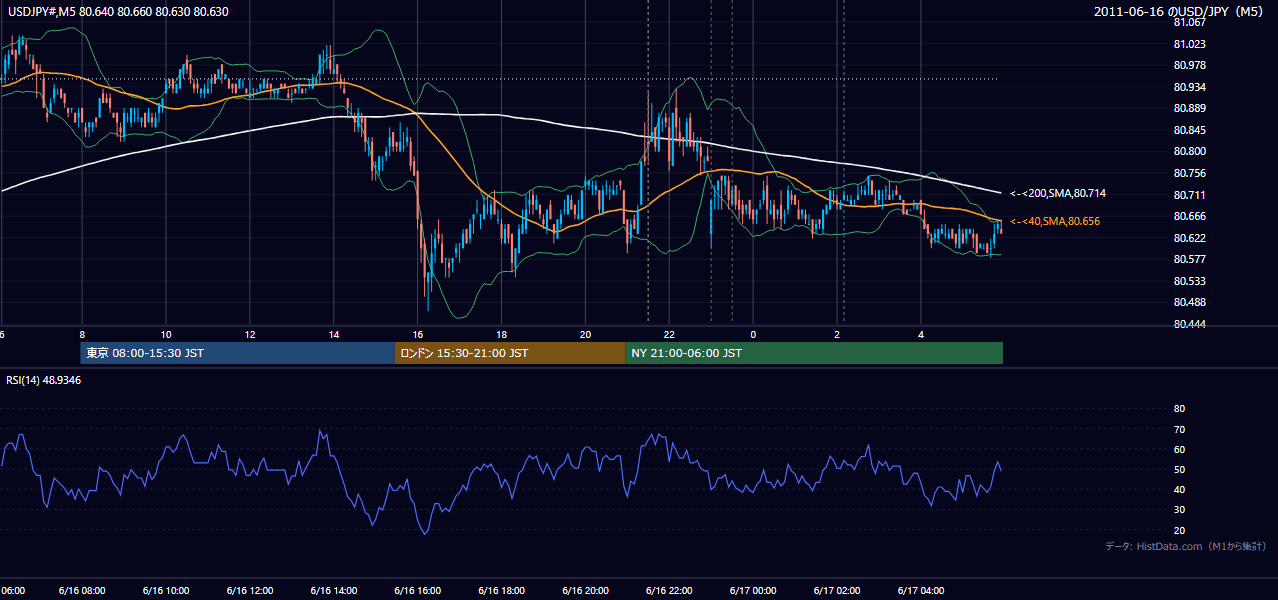Click the RSI(14) 48.9346 indicator label
The height and width of the screenshot is (600, 1278).
coord(44,380)
